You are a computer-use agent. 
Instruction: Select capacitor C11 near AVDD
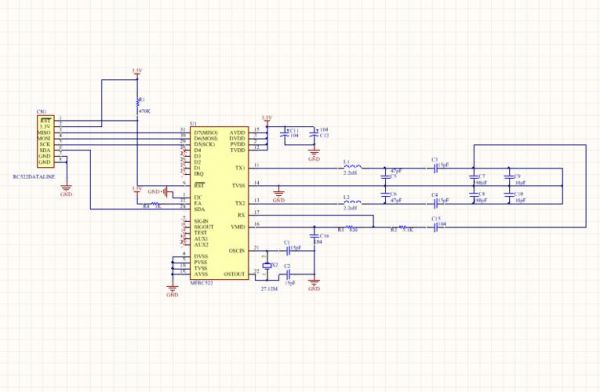[284, 134]
